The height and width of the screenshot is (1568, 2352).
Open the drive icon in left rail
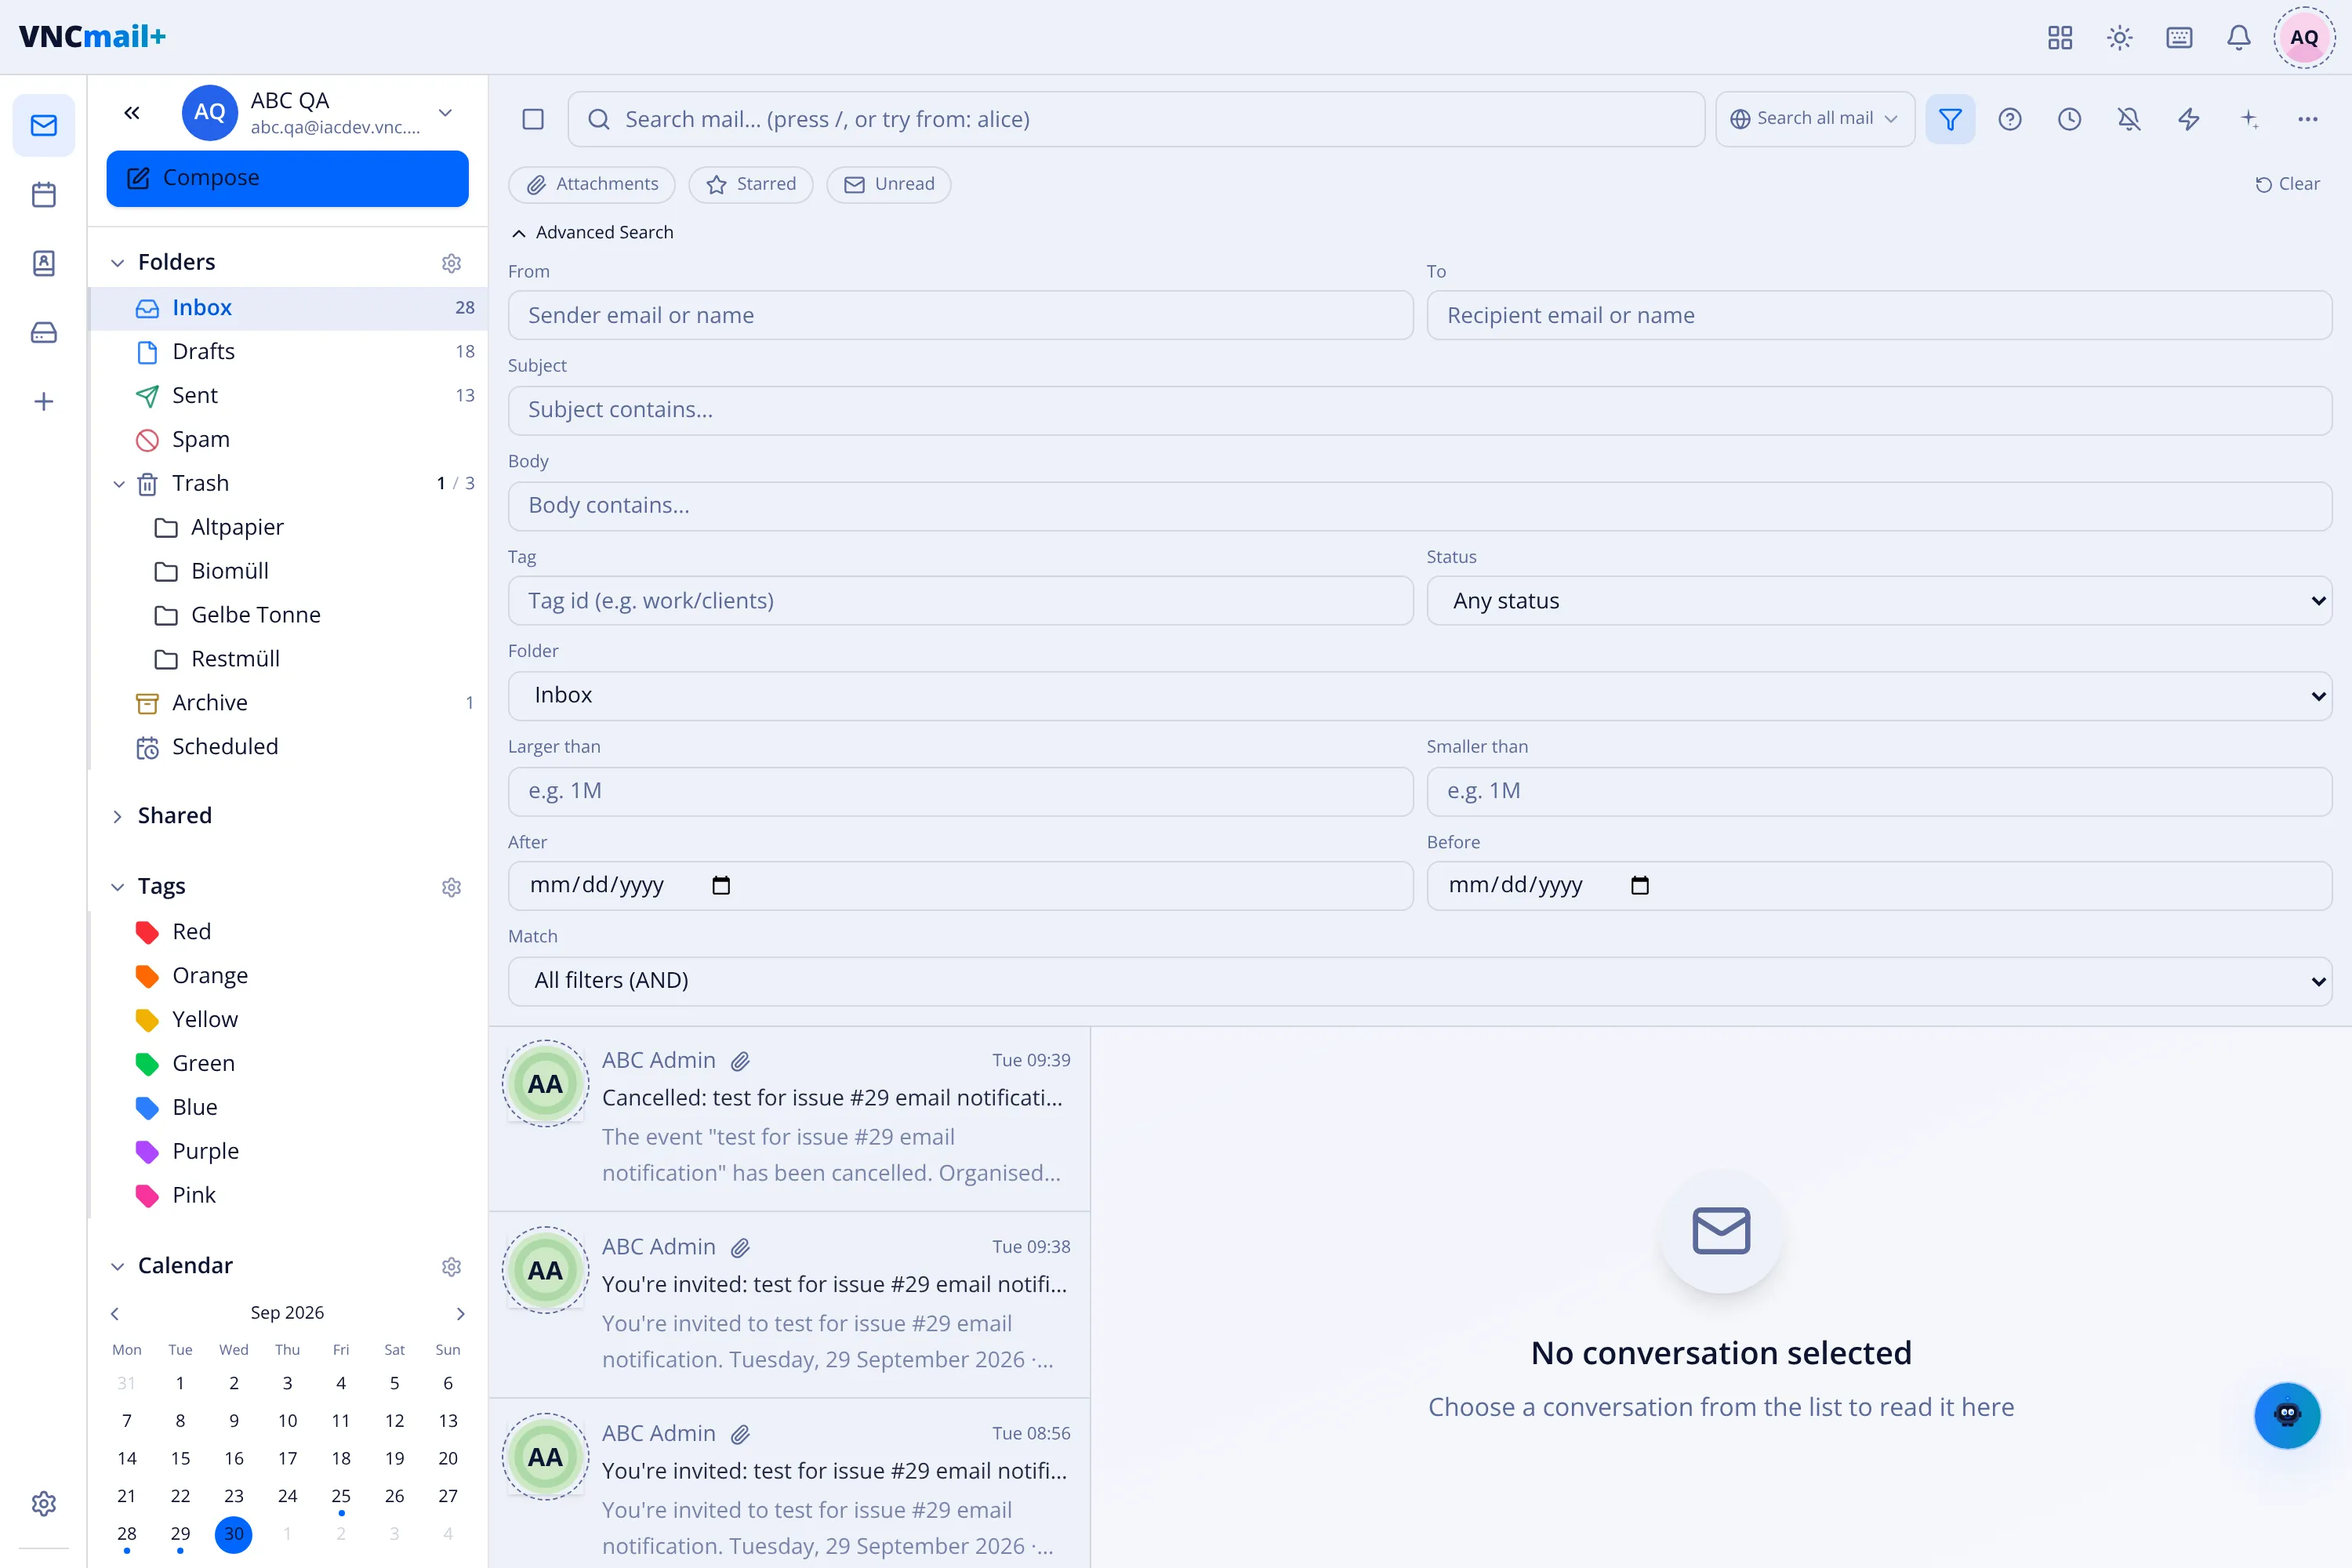44,332
